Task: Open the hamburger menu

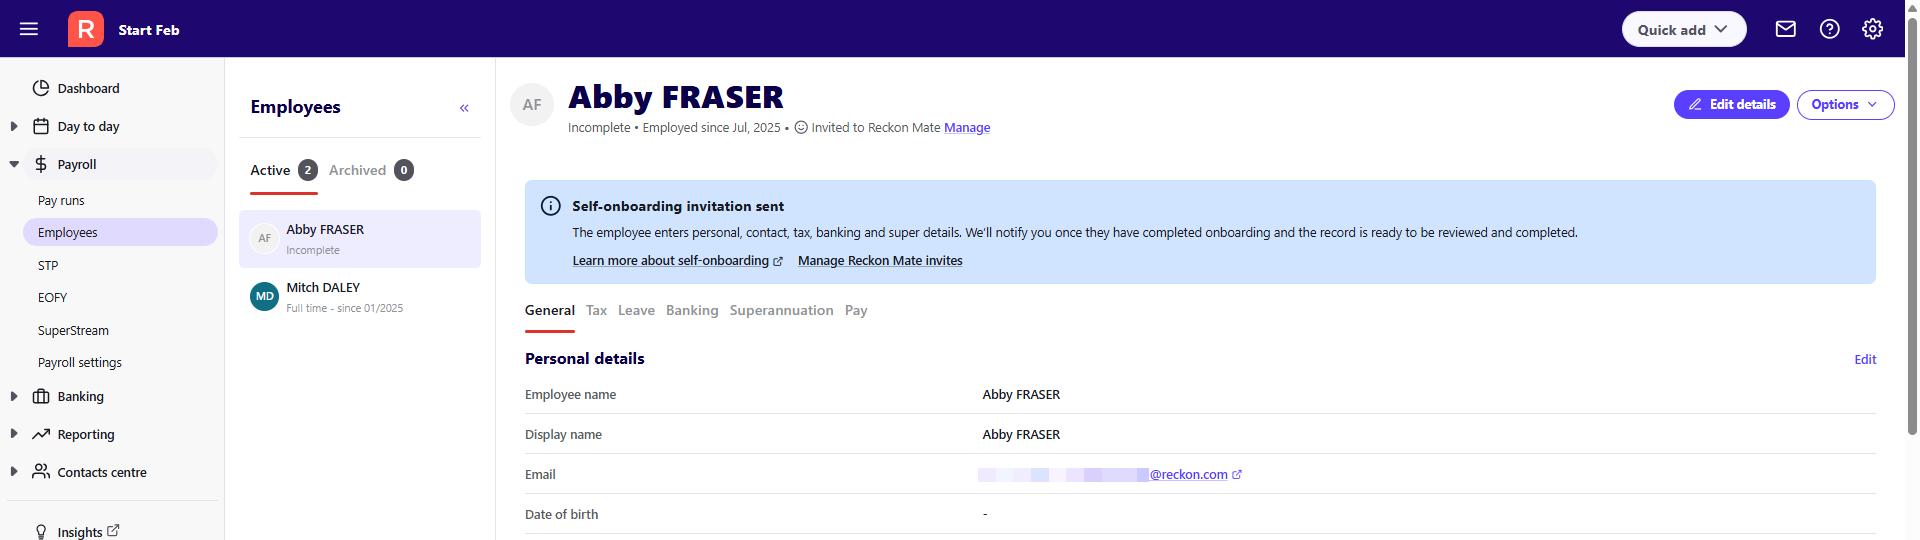Action: [x=29, y=29]
